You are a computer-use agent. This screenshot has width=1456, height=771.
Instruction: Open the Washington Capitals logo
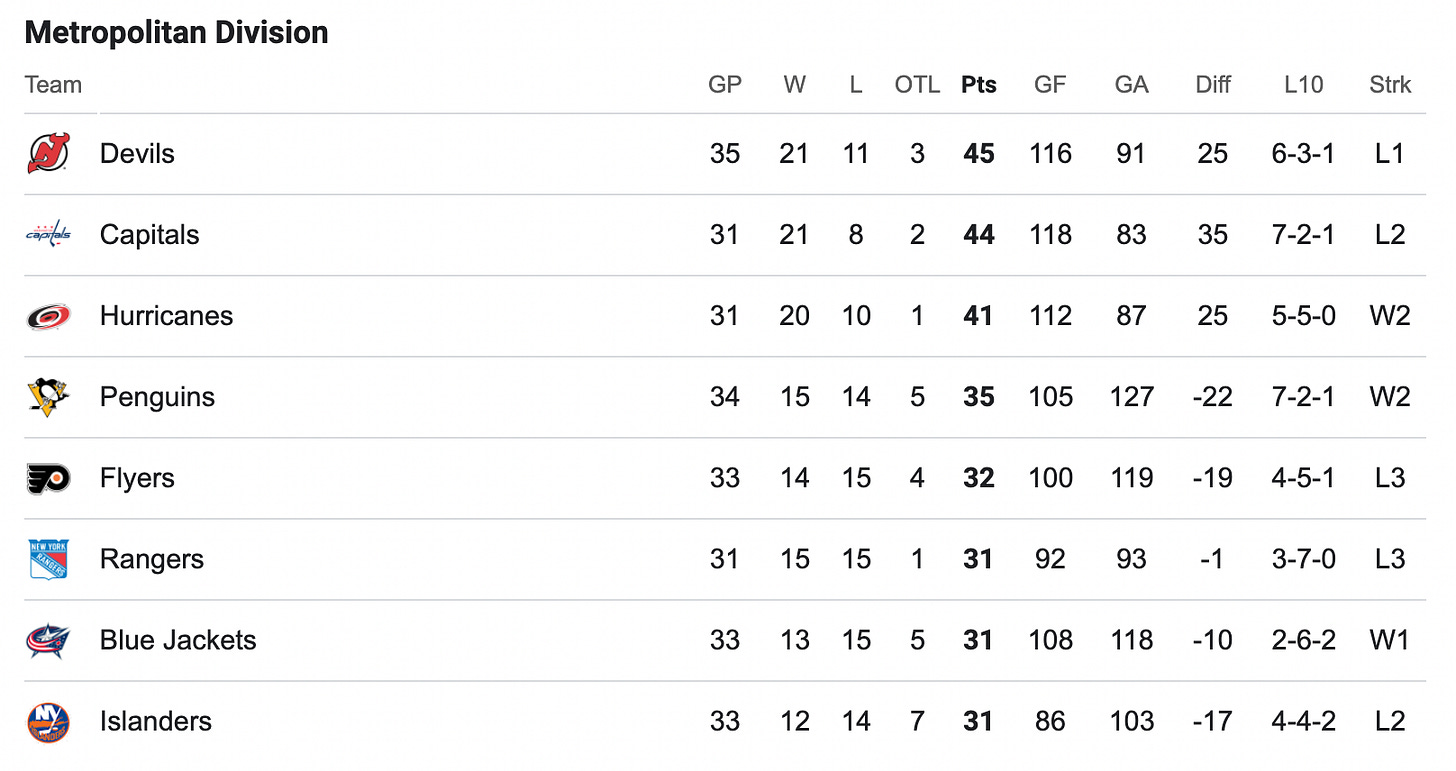48,235
